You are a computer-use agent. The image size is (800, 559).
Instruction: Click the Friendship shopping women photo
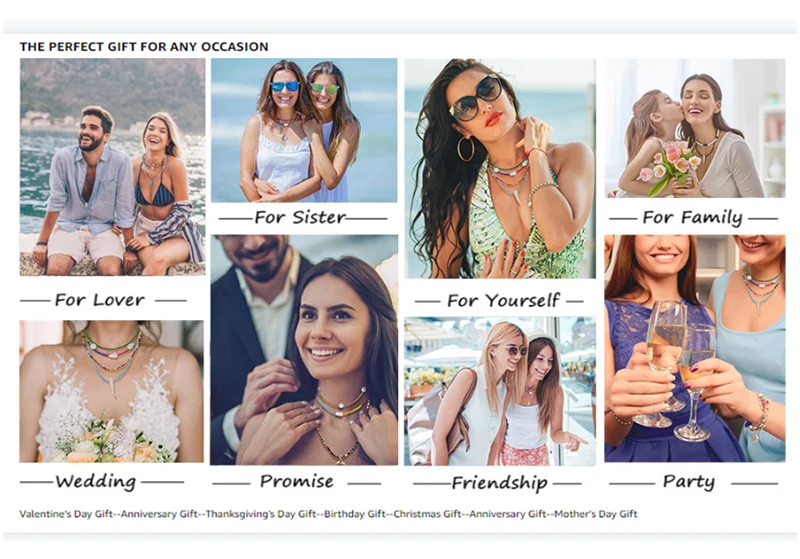pos(500,391)
